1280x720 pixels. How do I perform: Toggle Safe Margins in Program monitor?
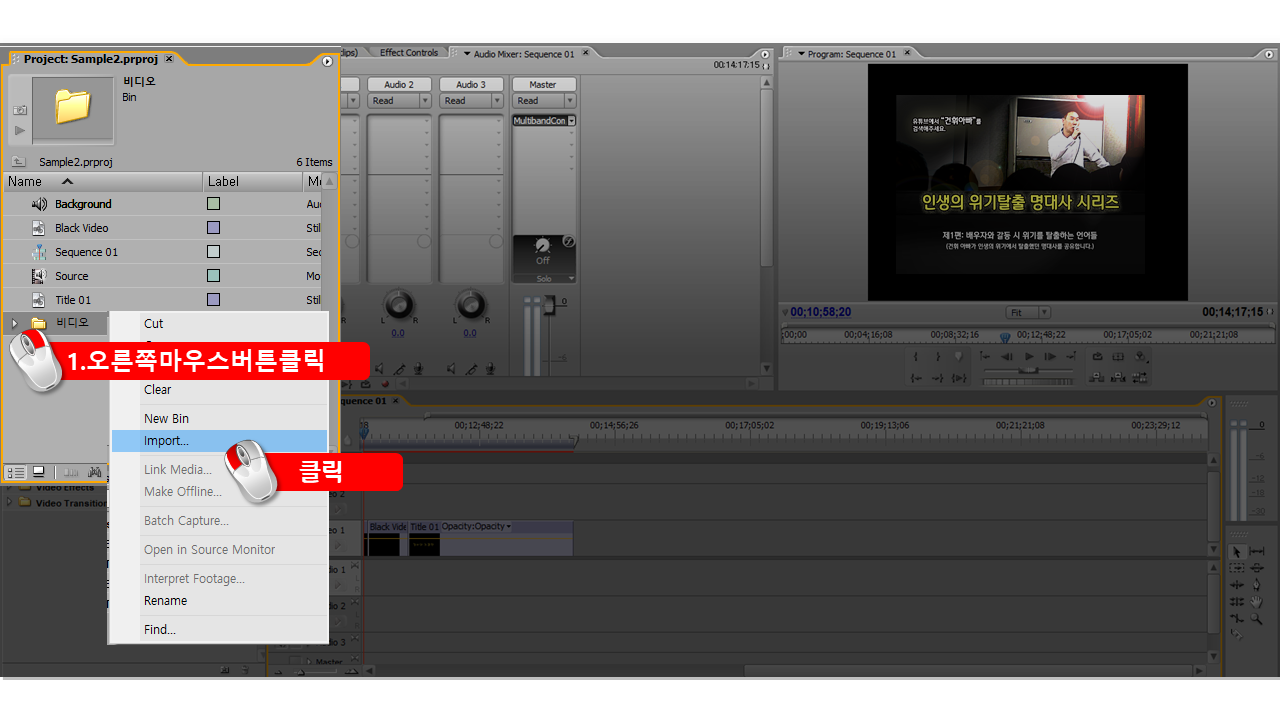tap(1118, 356)
